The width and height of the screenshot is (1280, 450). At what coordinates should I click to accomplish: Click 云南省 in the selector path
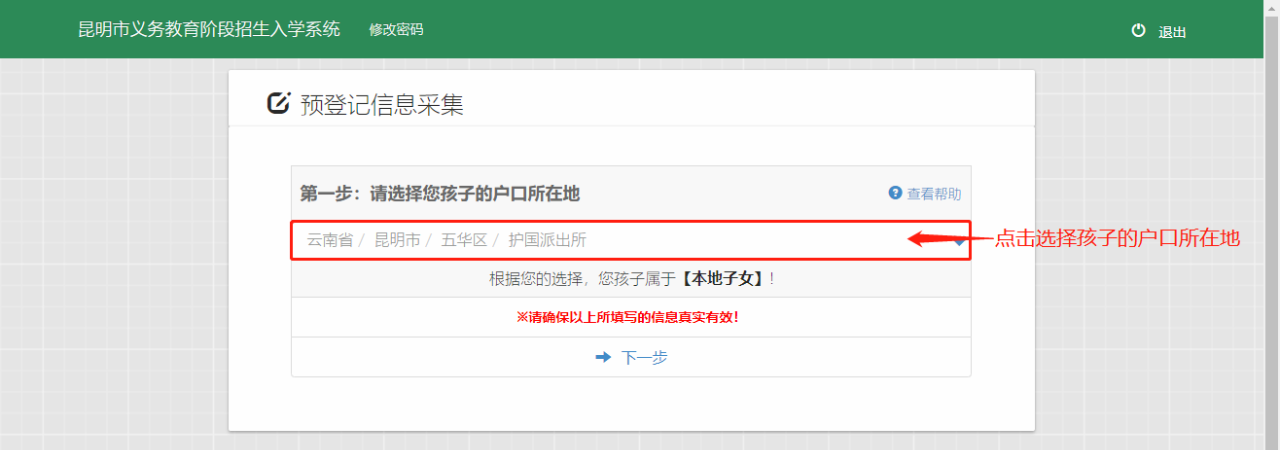tap(329, 240)
